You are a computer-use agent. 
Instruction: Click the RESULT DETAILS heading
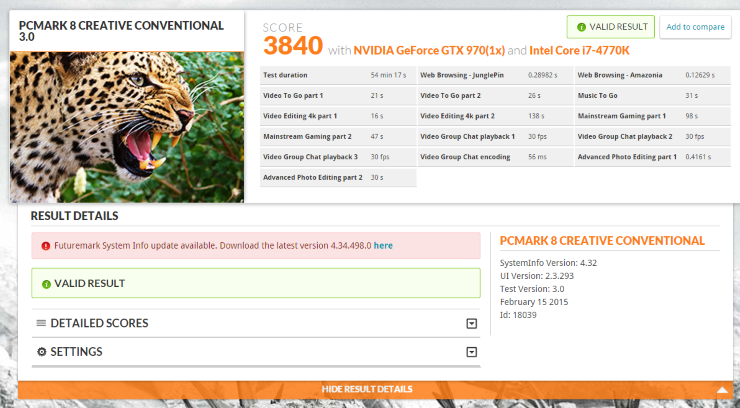point(75,216)
